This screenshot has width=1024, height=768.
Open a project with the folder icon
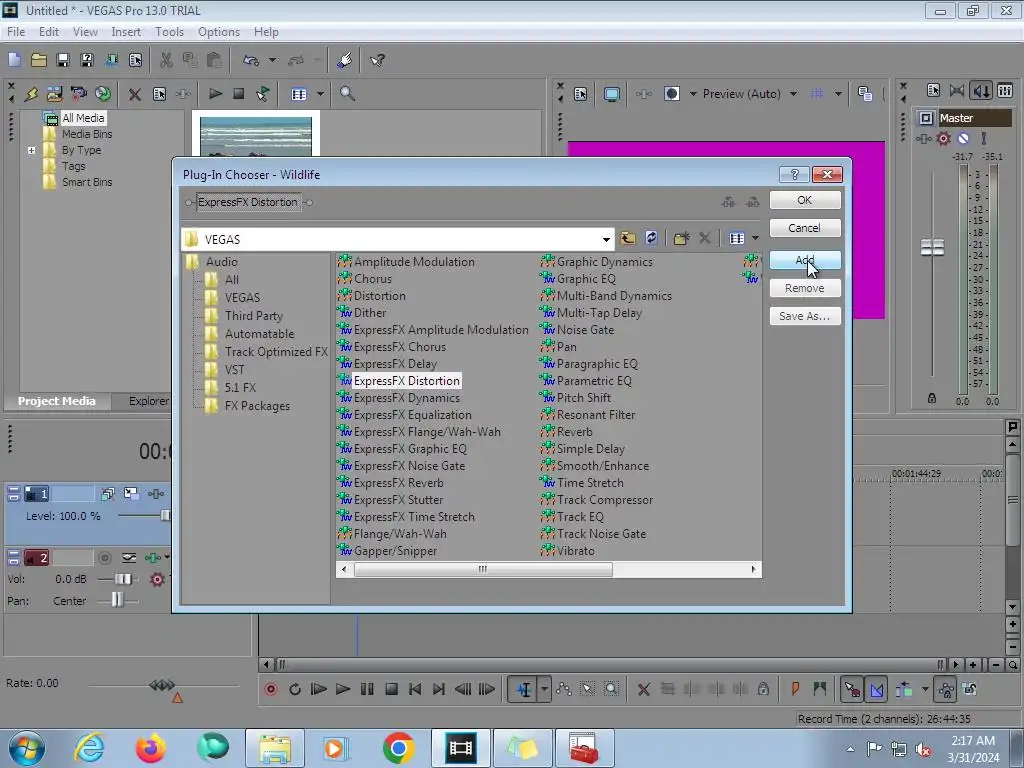click(39, 60)
